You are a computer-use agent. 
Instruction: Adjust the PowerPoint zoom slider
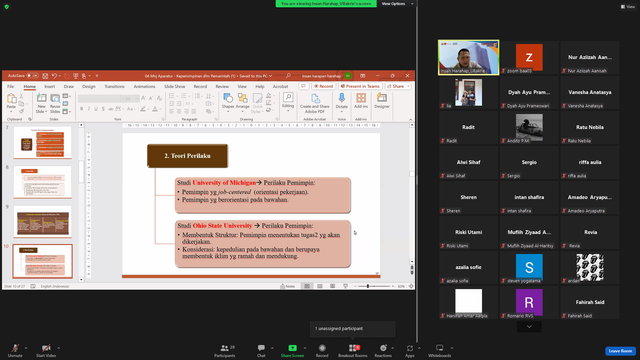374,286
